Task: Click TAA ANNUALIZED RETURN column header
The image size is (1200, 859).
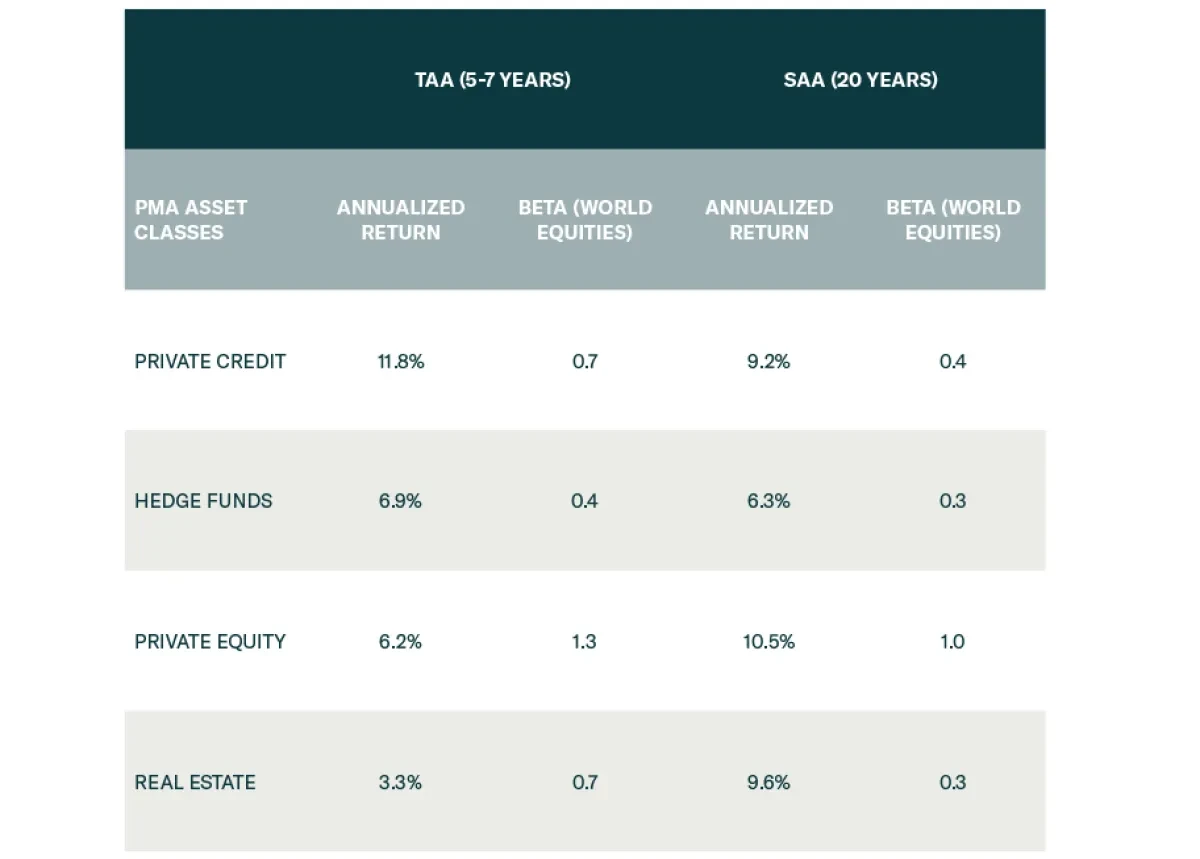Action: (400, 220)
